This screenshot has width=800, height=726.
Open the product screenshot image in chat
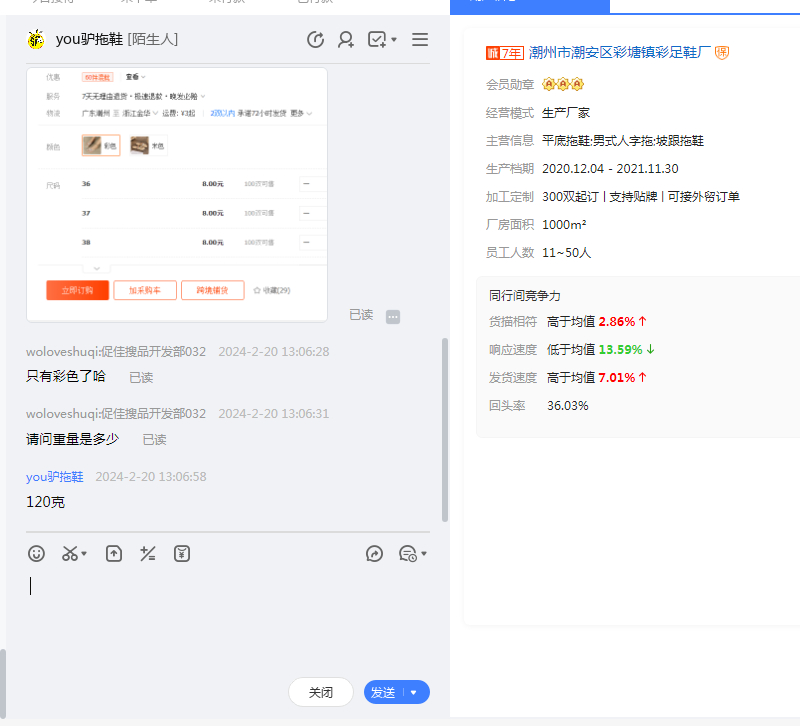(177, 194)
